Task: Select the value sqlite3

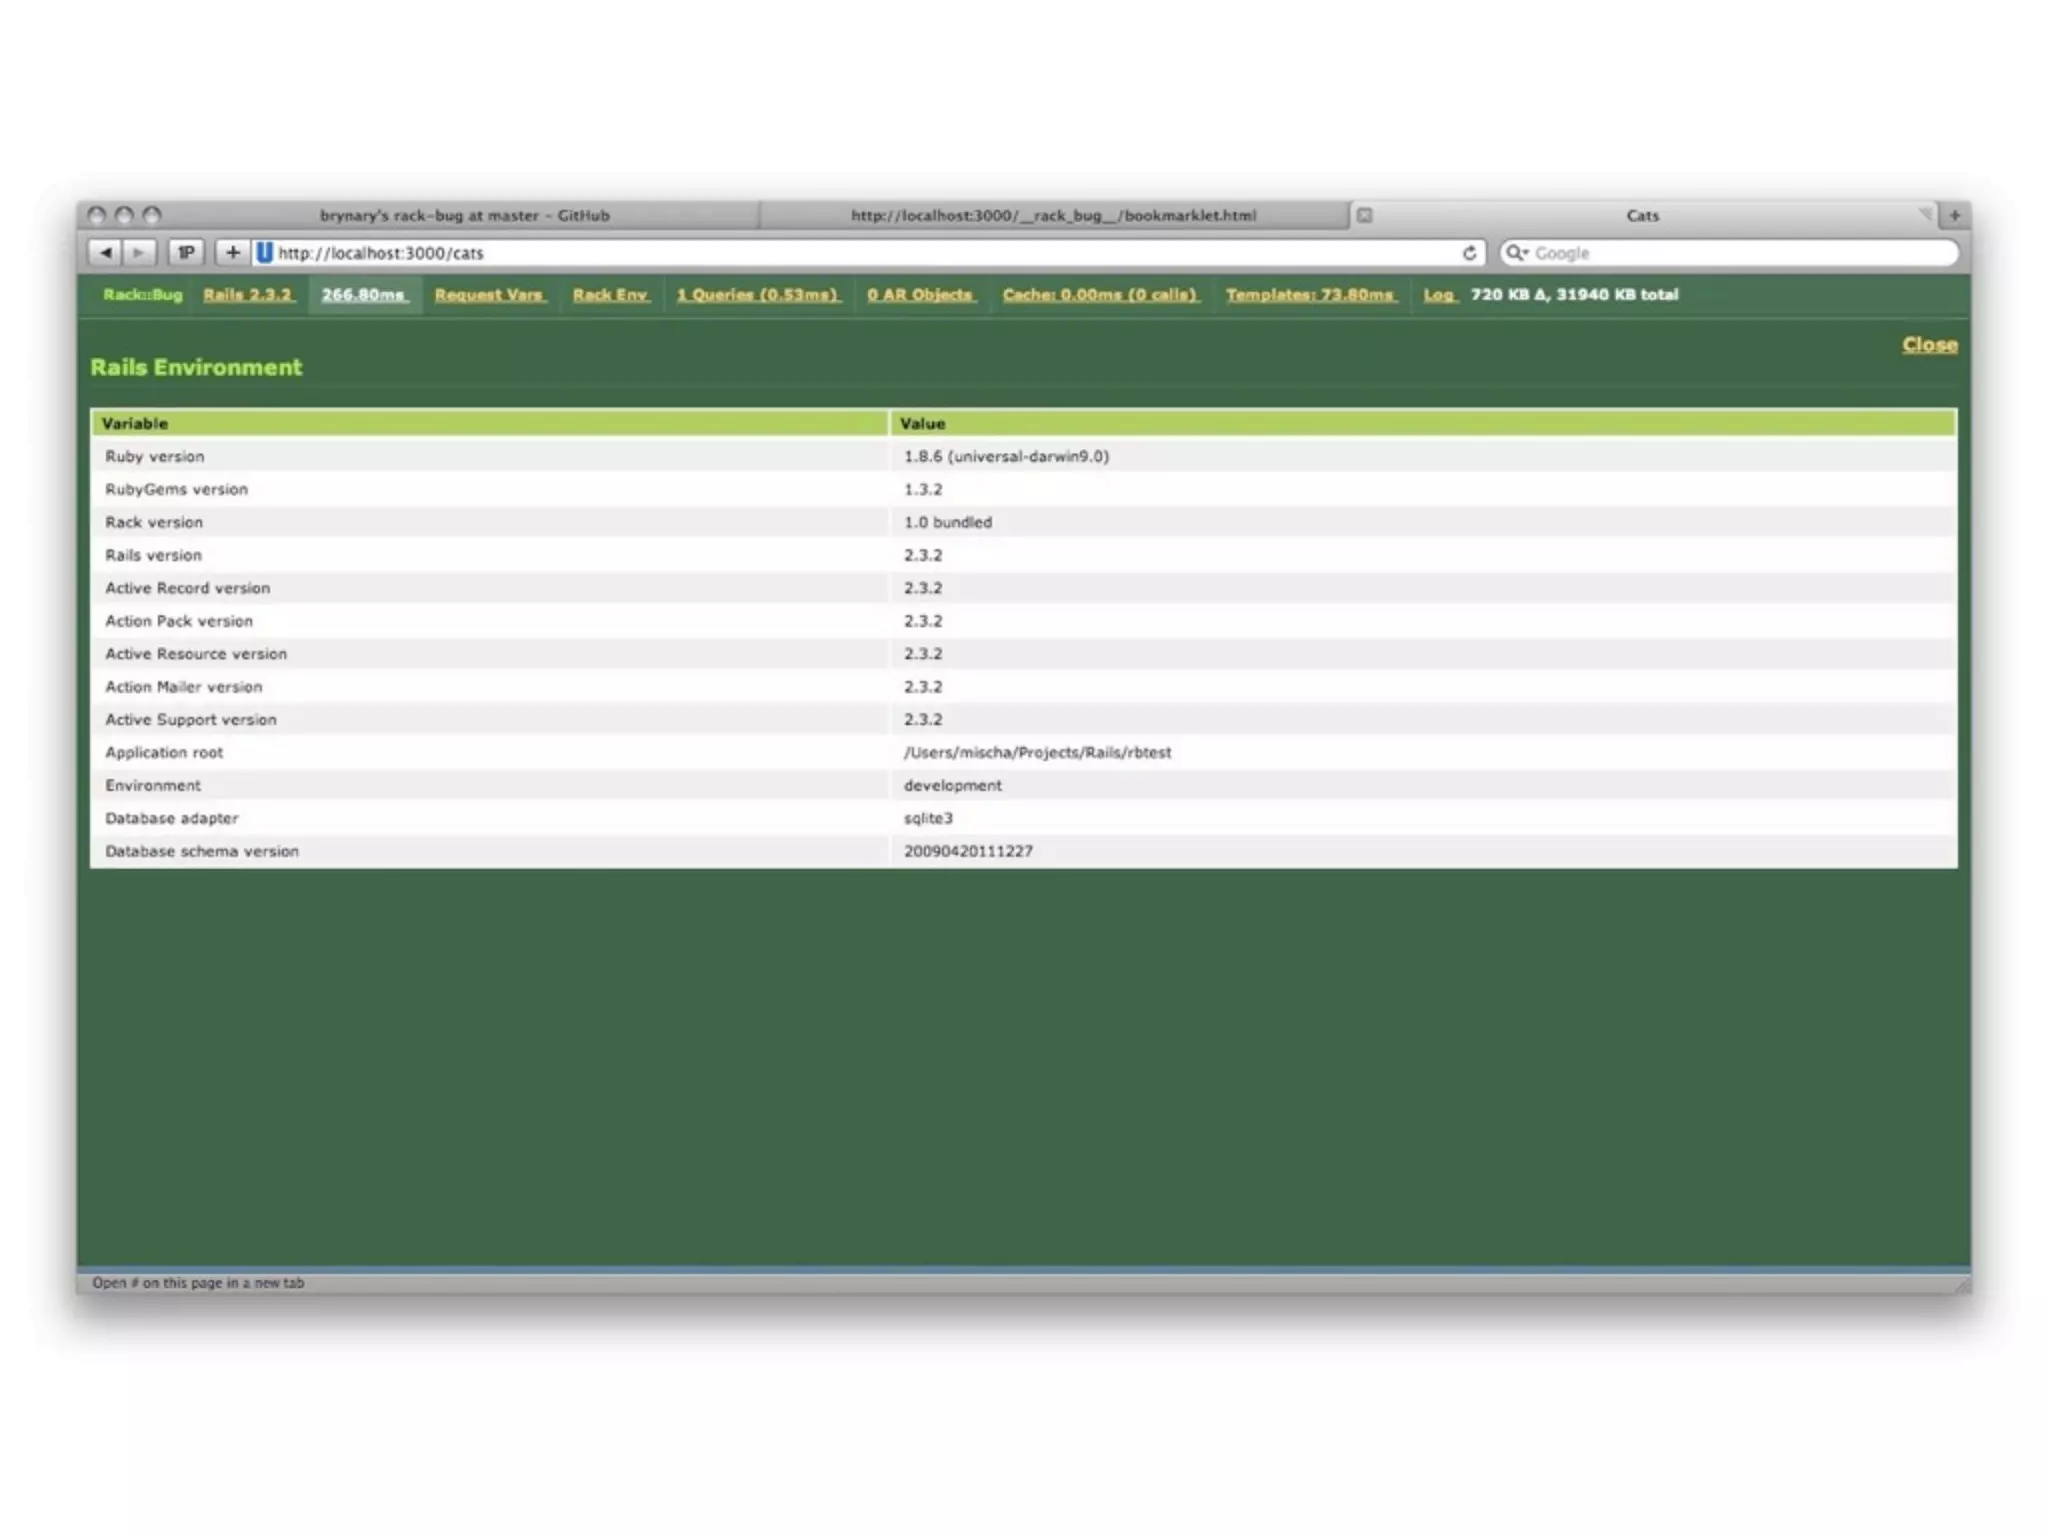Action: pyautogui.click(x=928, y=818)
